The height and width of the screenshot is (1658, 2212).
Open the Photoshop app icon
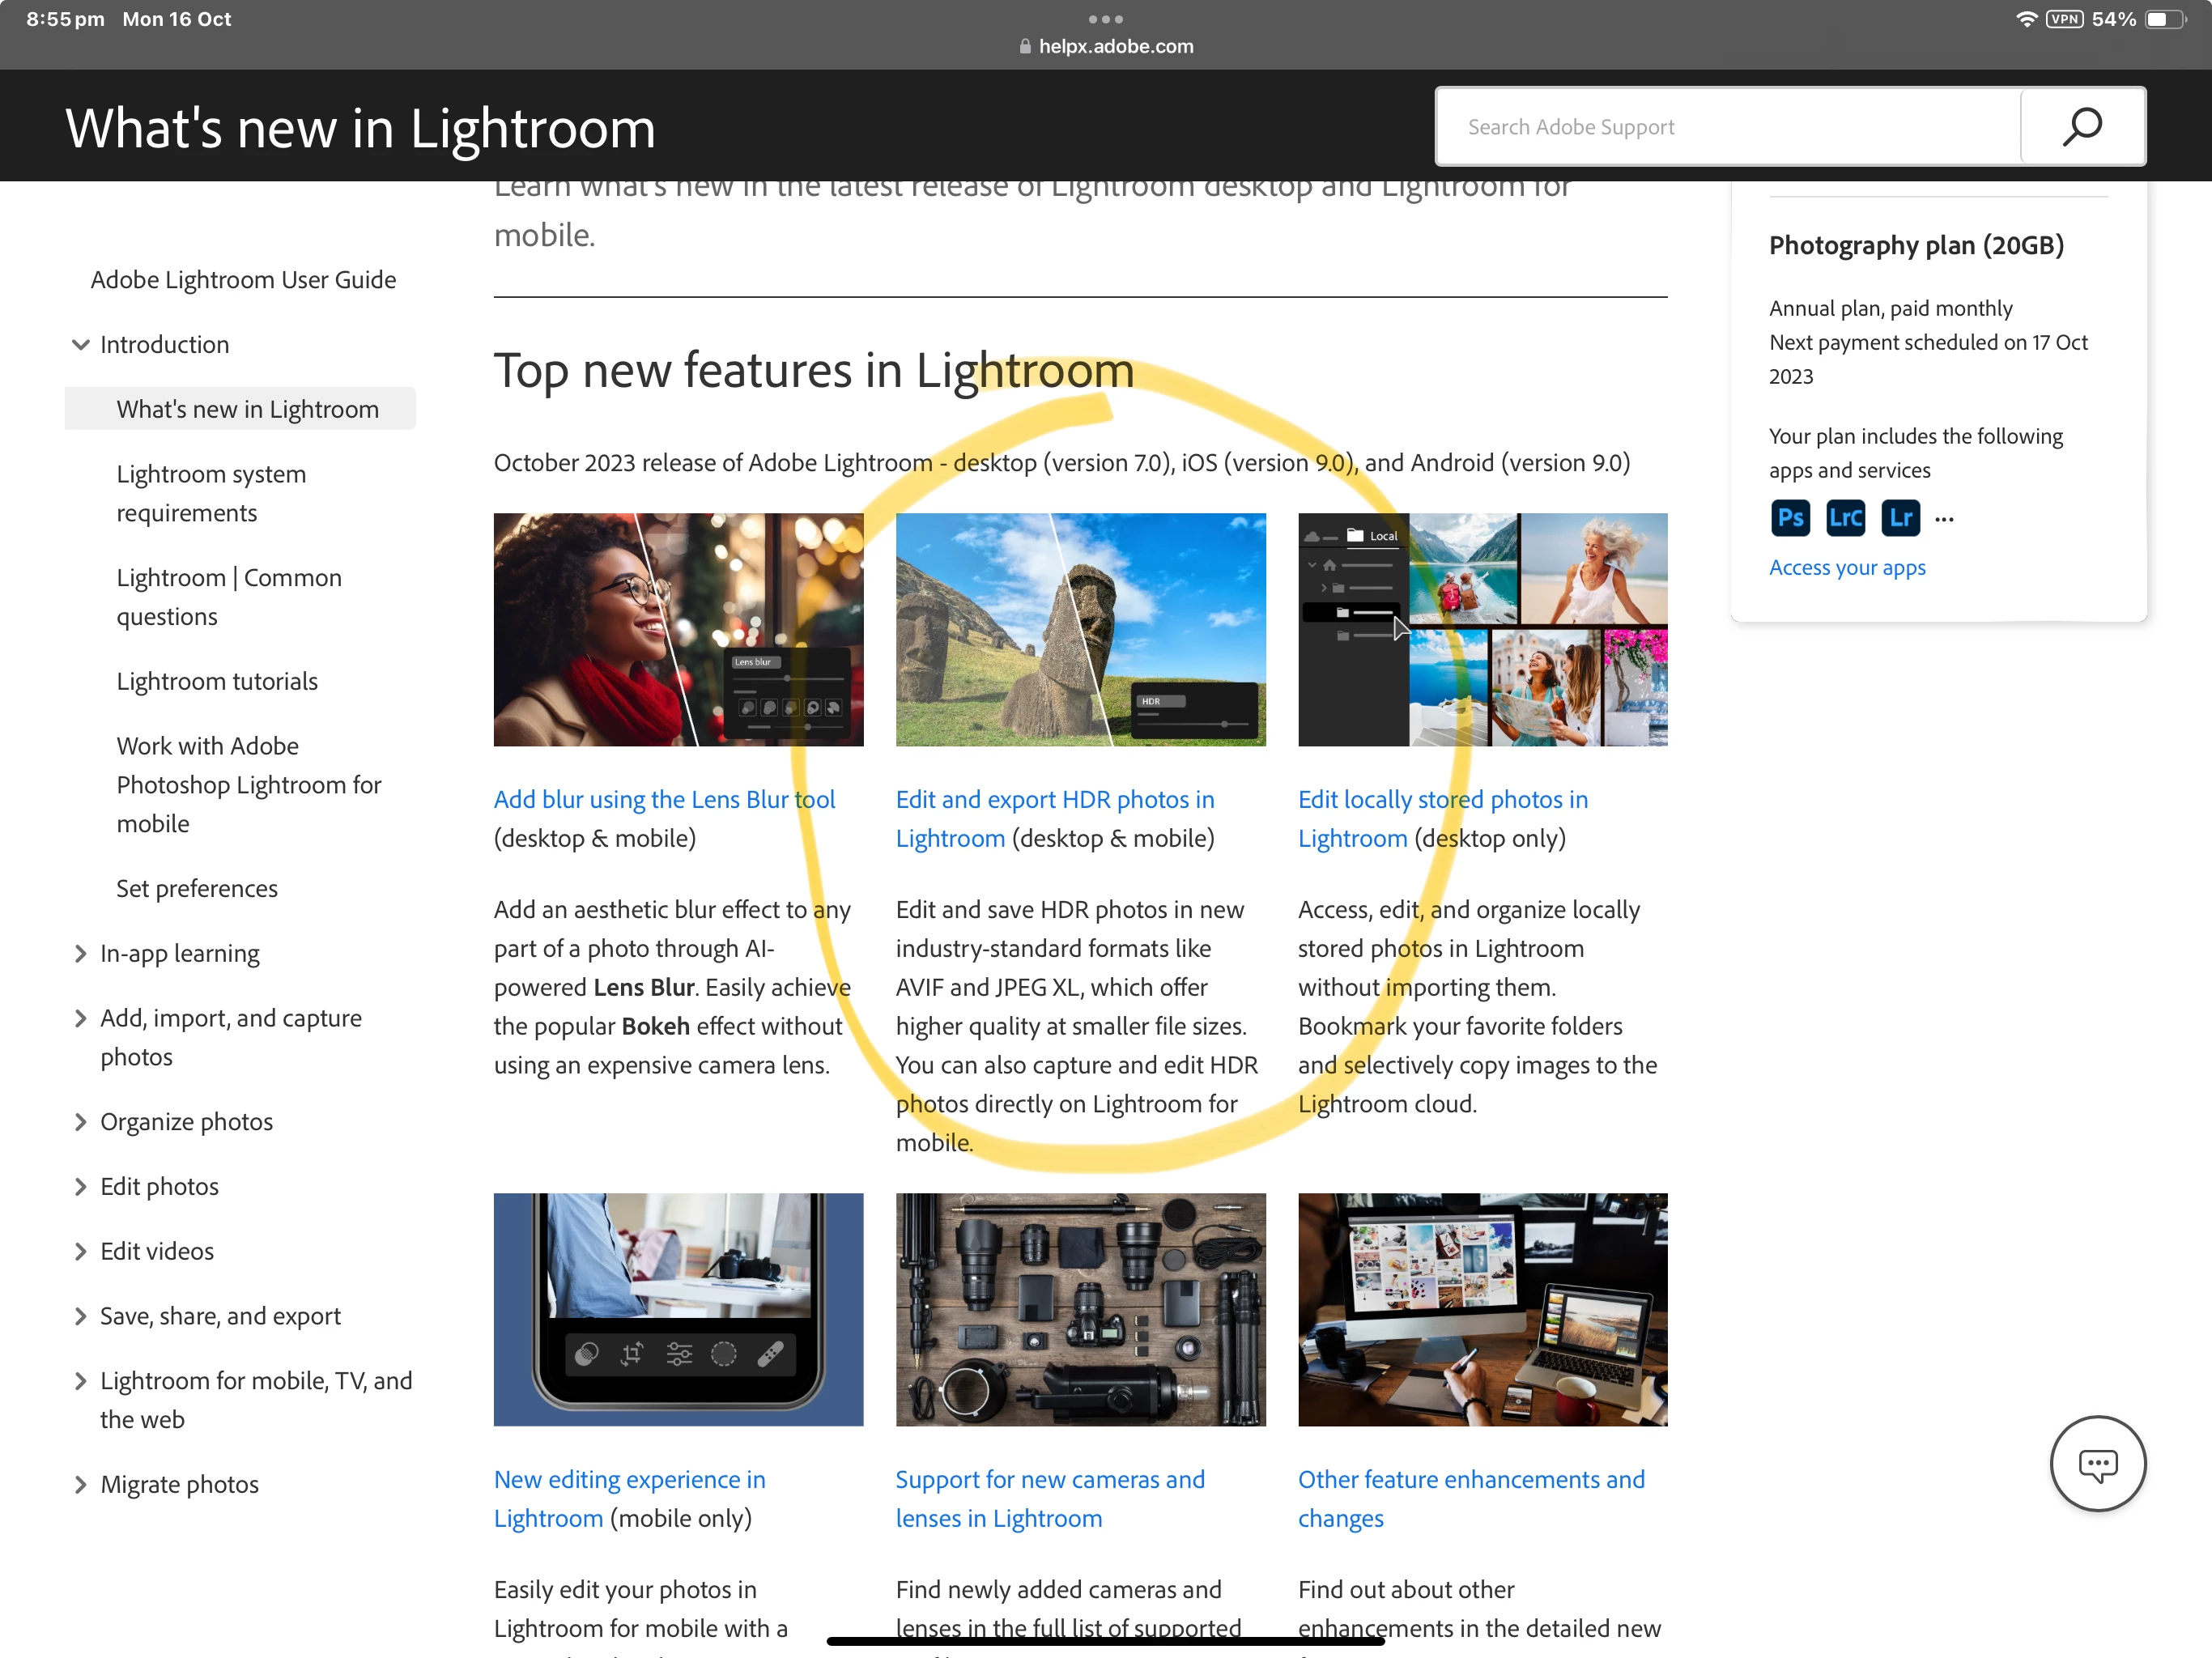pos(1790,518)
